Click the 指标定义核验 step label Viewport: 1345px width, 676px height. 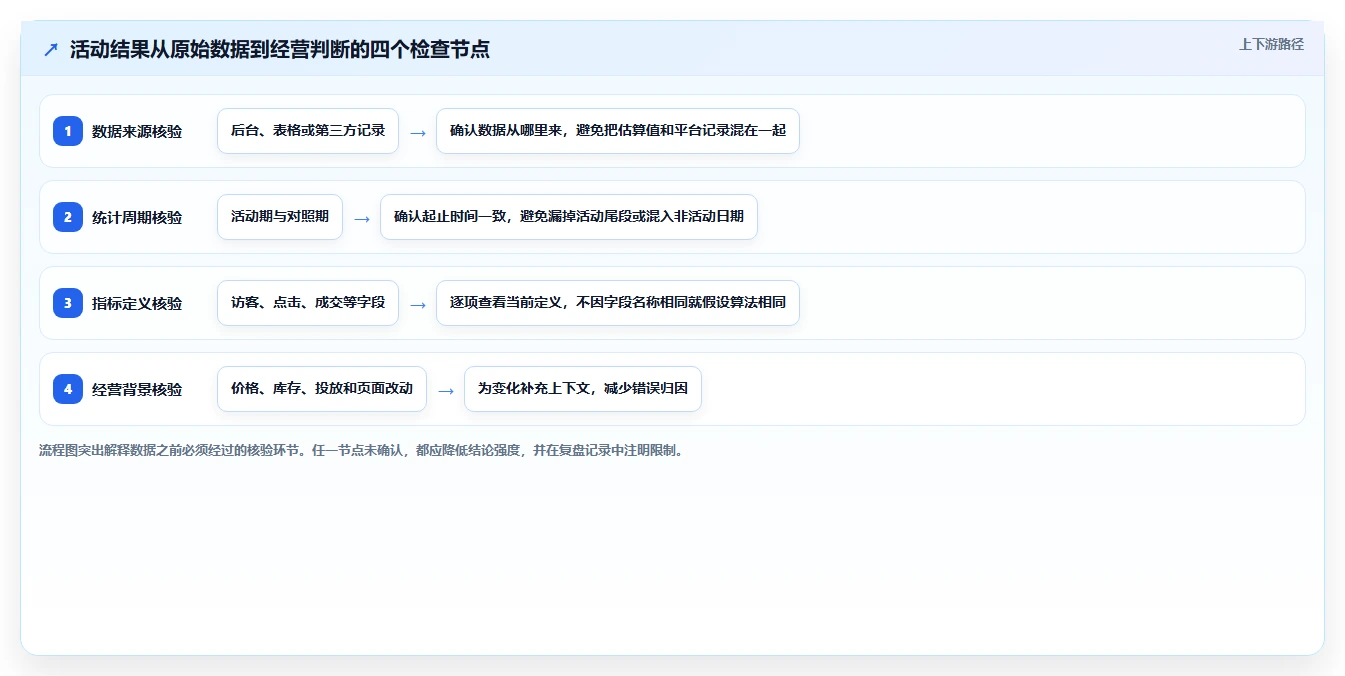point(137,303)
